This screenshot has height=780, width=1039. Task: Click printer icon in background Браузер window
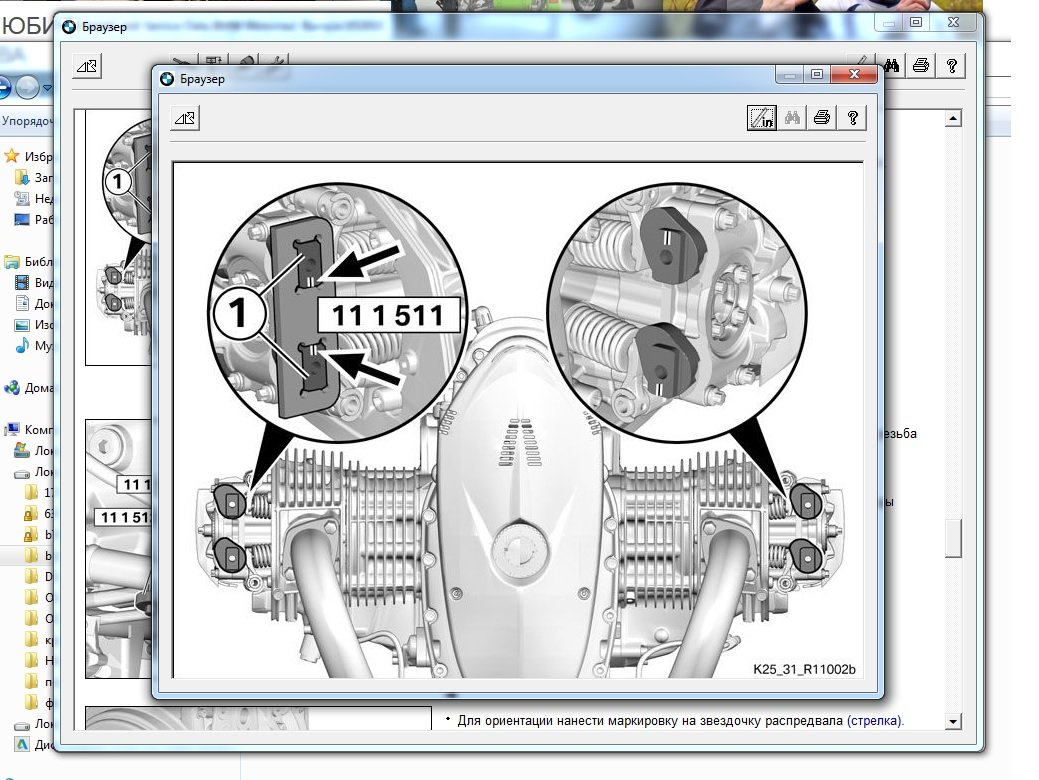[921, 66]
